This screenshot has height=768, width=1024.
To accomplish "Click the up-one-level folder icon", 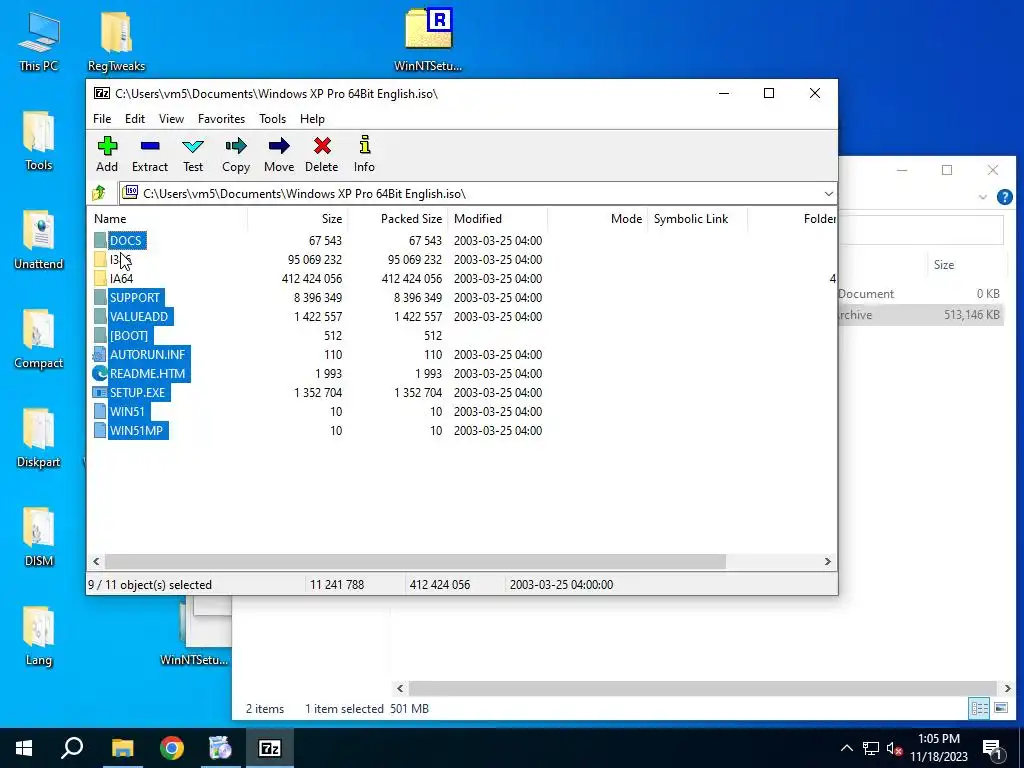I will [x=99, y=193].
